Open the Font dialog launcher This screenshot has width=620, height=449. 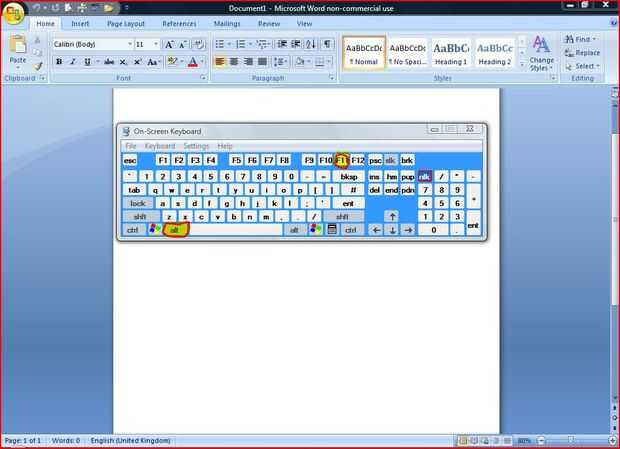coord(203,78)
